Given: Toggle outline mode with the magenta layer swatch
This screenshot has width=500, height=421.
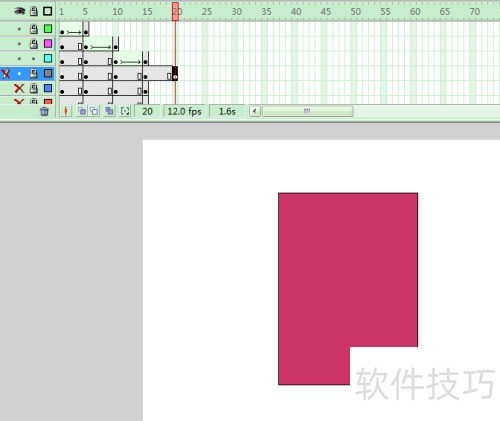Looking at the screenshot, I should 48,44.
